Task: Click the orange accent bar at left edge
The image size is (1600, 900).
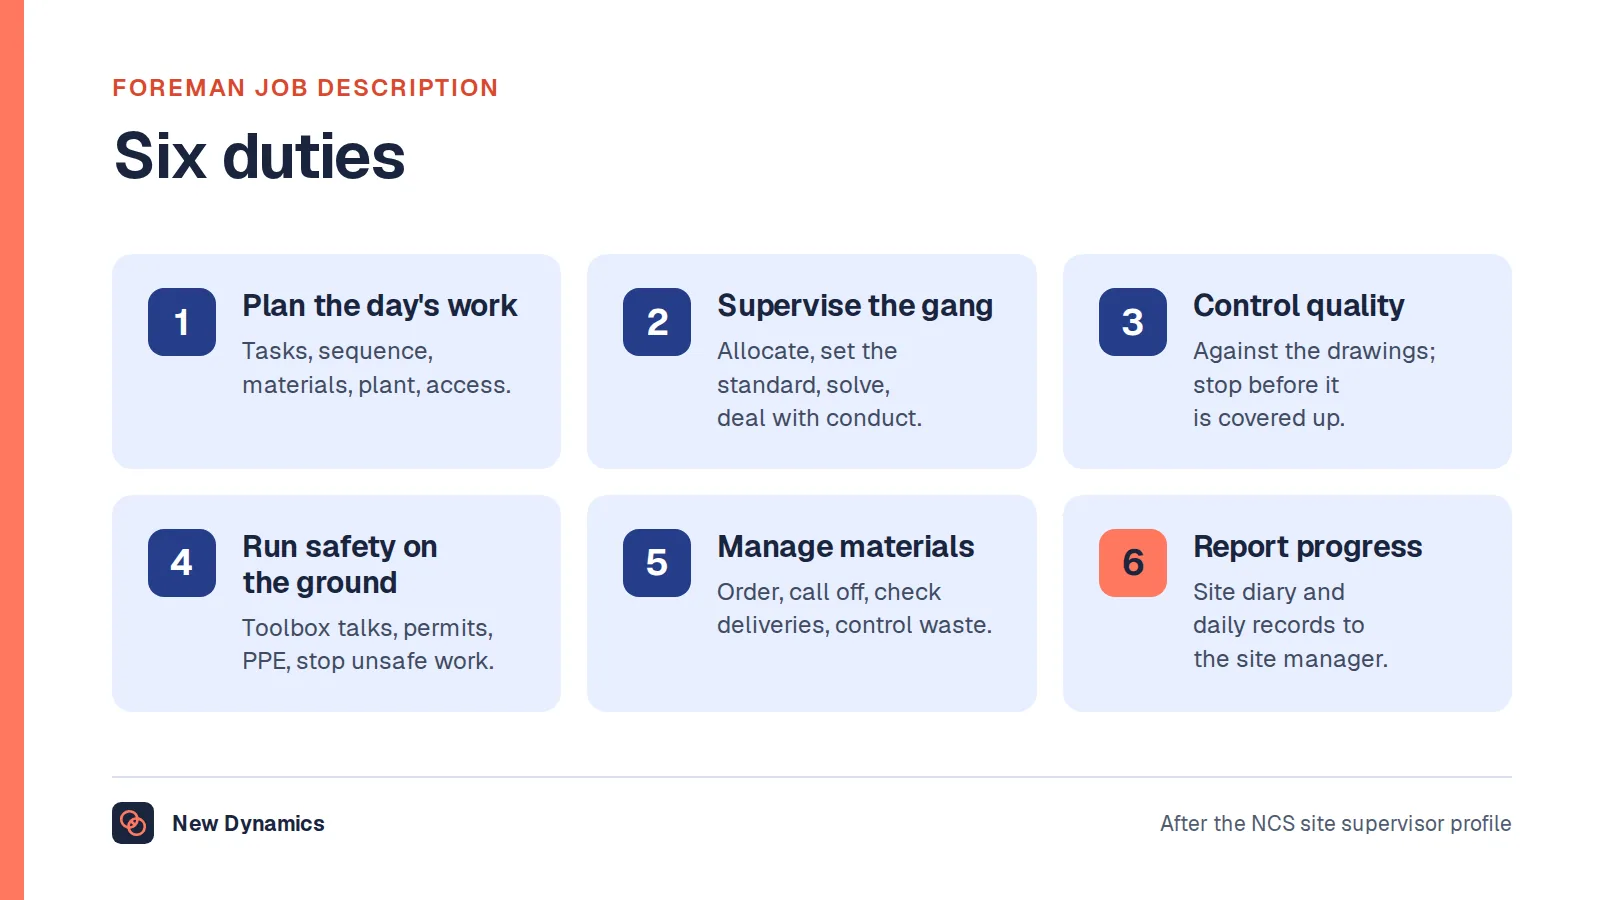Action: (12, 450)
